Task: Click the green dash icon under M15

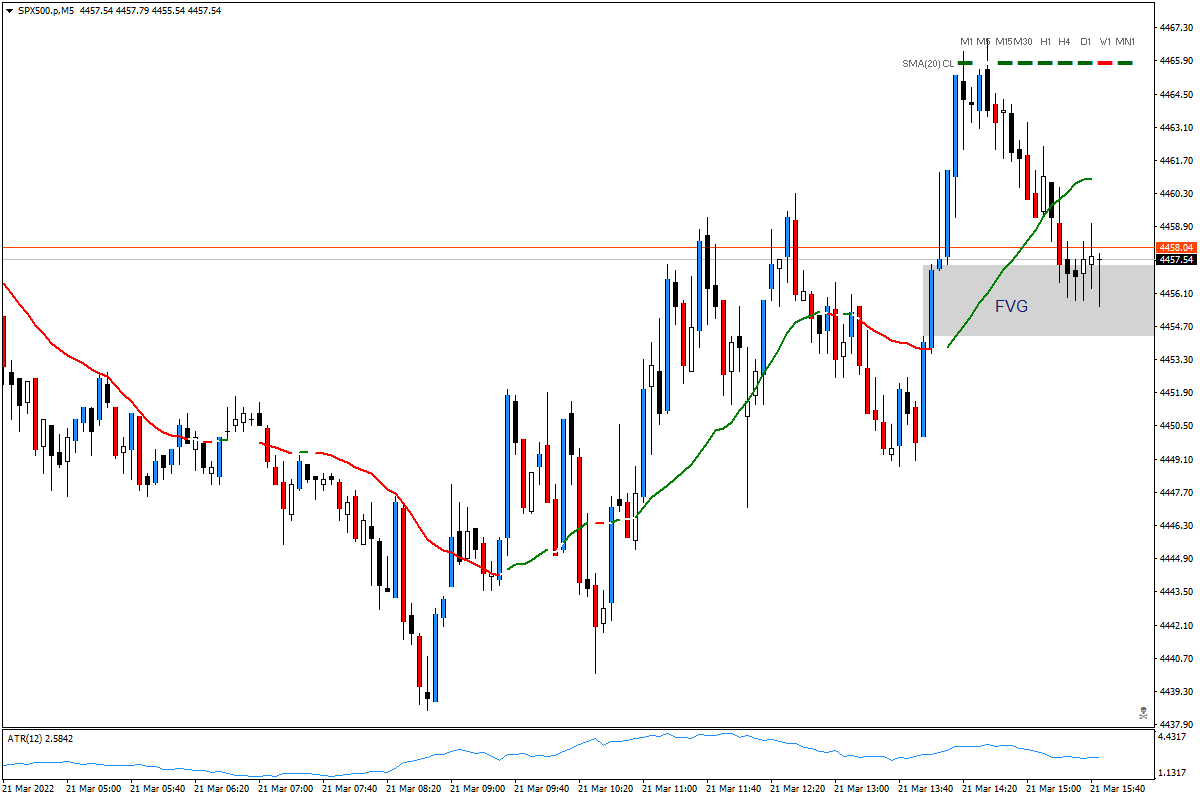Action: [x=1005, y=62]
